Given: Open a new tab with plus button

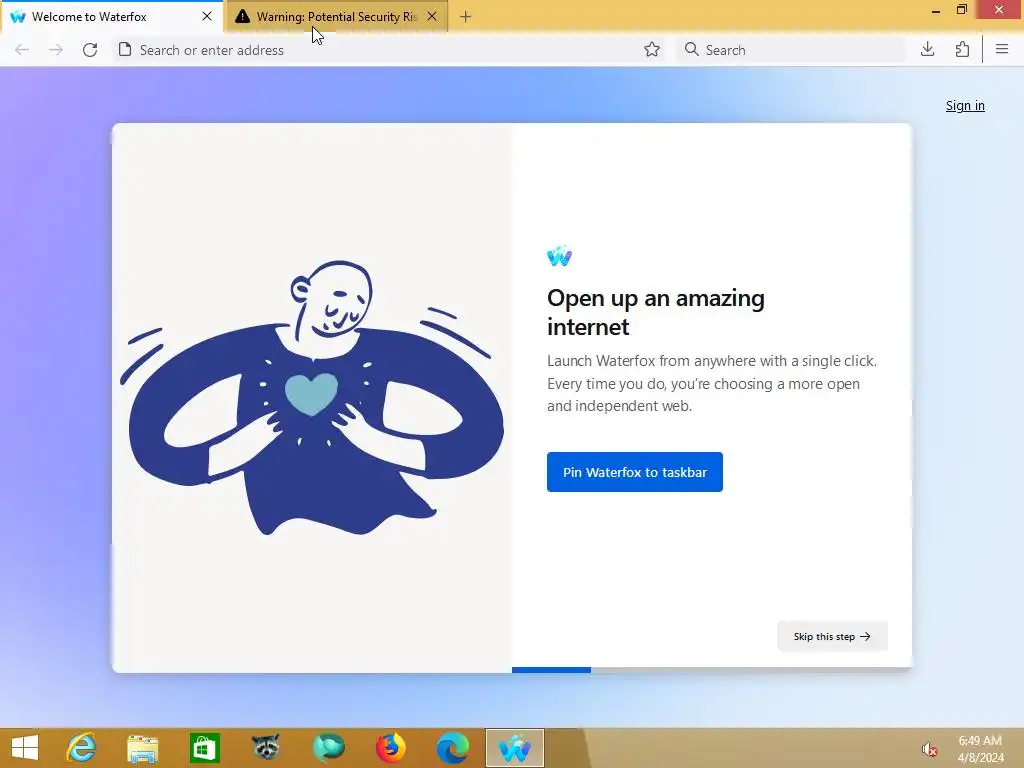Looking at the screenshot, I should point(466,17).
